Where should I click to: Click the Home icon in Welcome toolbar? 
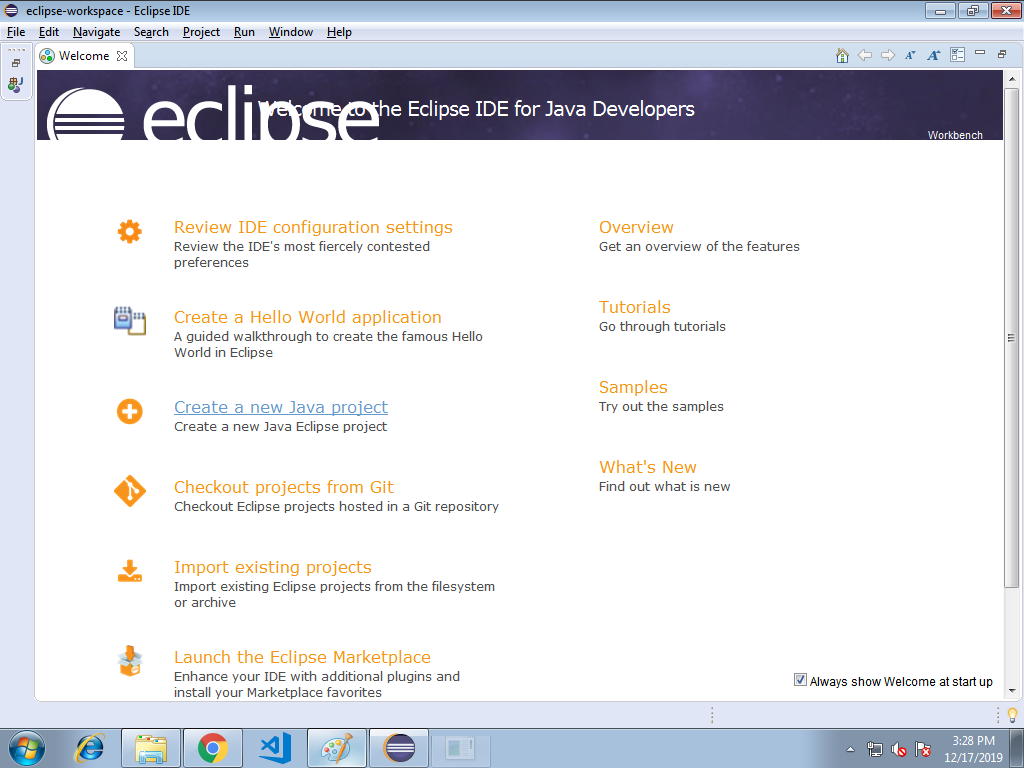[x=842, y=56]
